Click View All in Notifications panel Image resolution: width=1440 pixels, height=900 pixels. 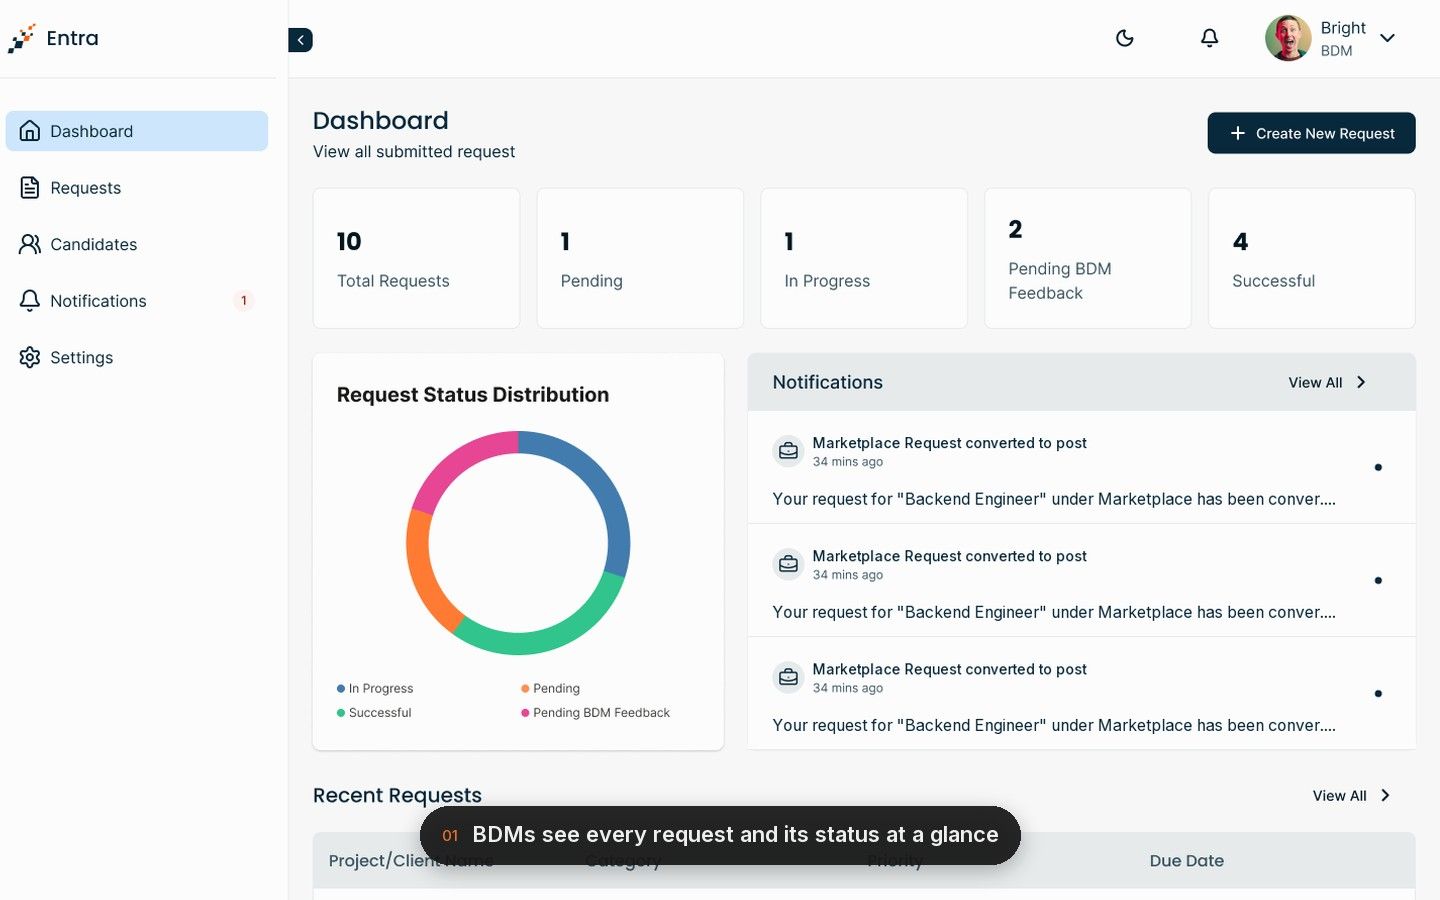[x=1327, y=382]
